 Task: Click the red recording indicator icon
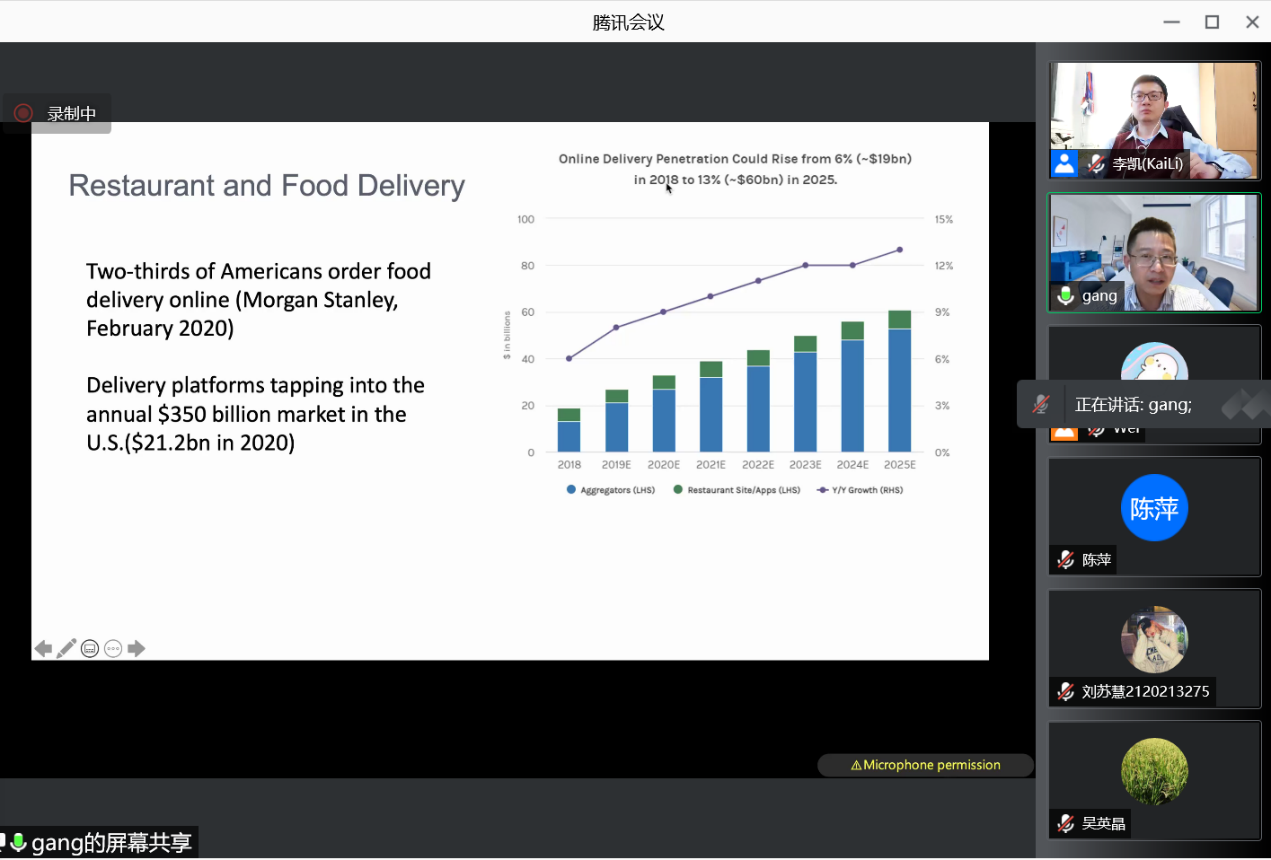coord(23,114)
